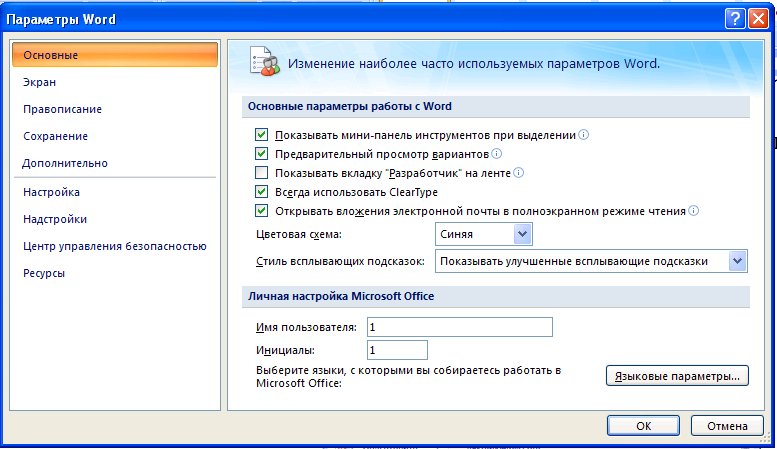Click the Изменение наиболее часто используемых параметров text
This screenshot has height=449, width=777.
474,63
